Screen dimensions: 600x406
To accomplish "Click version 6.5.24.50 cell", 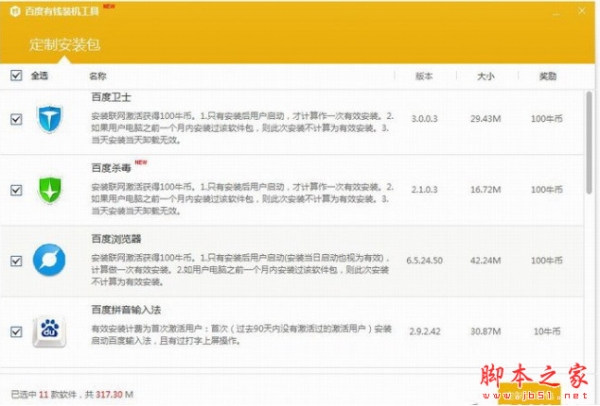I will click(x=424, y=261).
